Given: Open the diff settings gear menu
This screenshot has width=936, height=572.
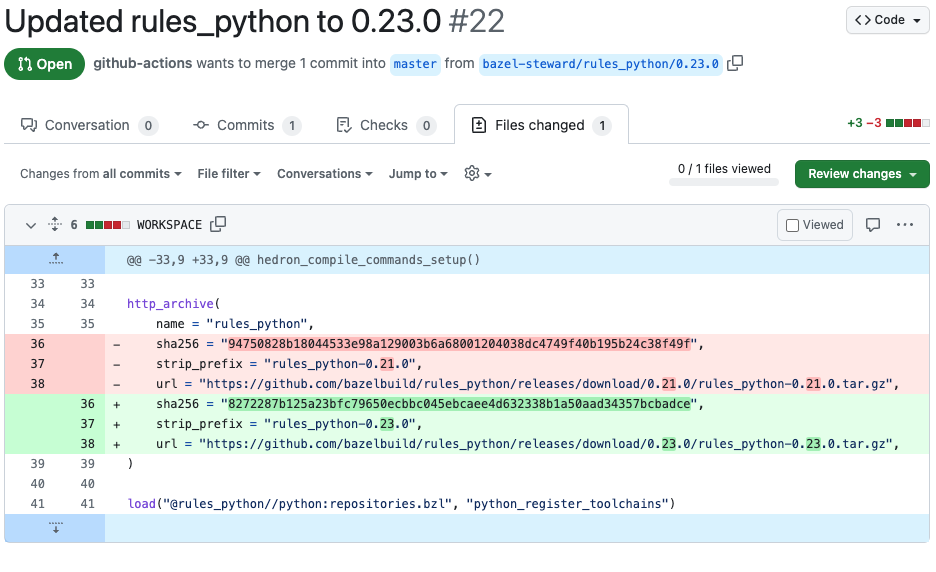Looking at the screenshot, I should [x=478, y=174].
